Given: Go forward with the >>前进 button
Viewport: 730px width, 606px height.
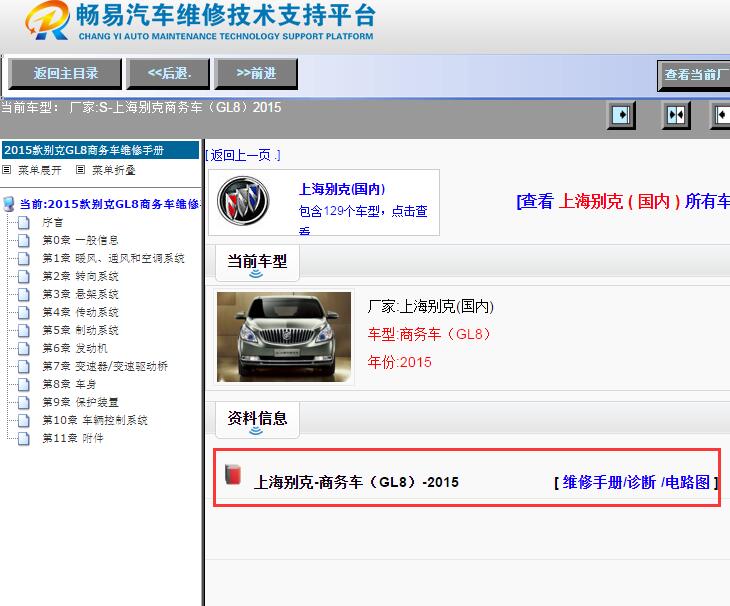Looking at the screenshot, I should (x=256, y=74).
